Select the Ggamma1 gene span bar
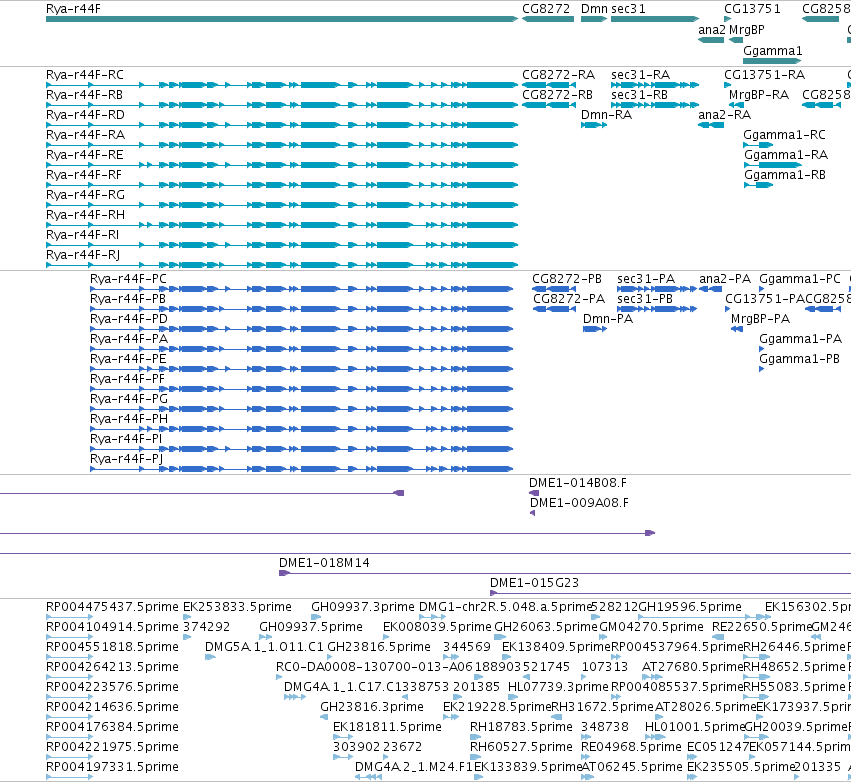Image resolution: width=851 pixels, height=782 pixels. coord(772,61)
